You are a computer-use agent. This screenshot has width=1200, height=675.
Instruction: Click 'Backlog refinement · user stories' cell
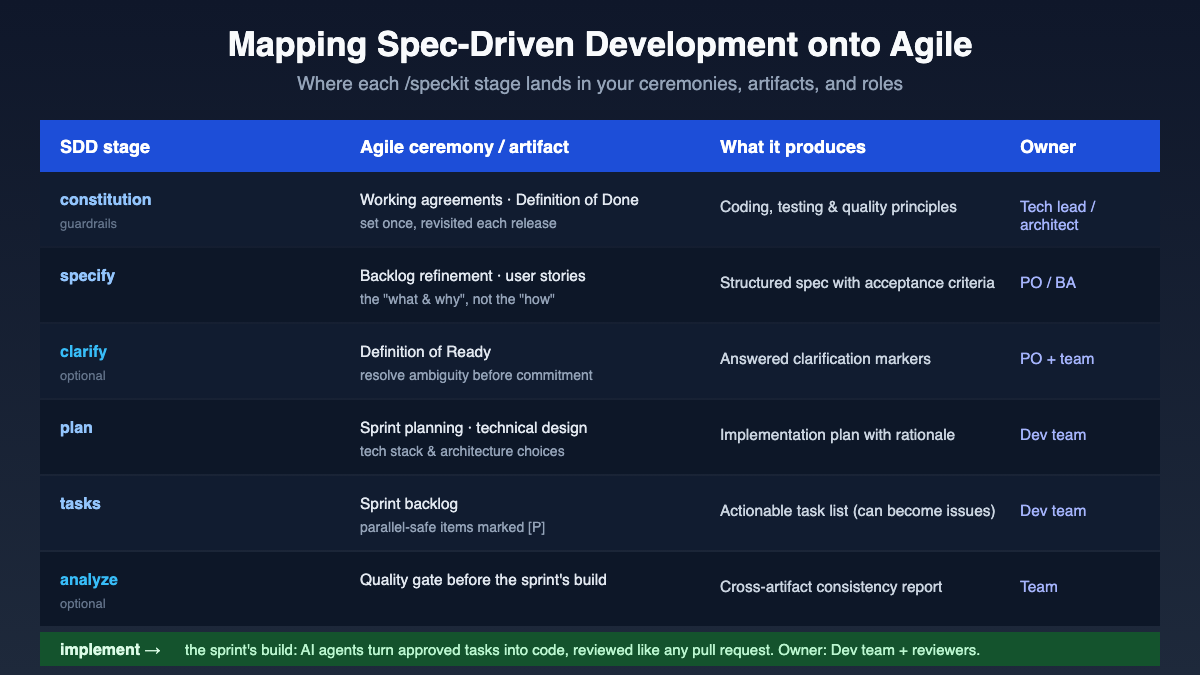(x=473, y=276)
